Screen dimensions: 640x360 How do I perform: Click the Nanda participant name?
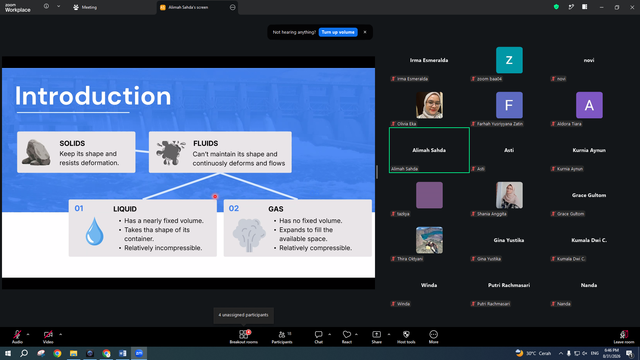(589, 285)
